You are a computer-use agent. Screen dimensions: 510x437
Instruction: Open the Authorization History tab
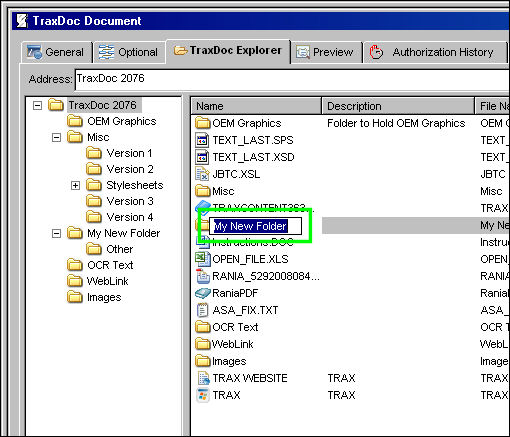[x=435, y=52]
